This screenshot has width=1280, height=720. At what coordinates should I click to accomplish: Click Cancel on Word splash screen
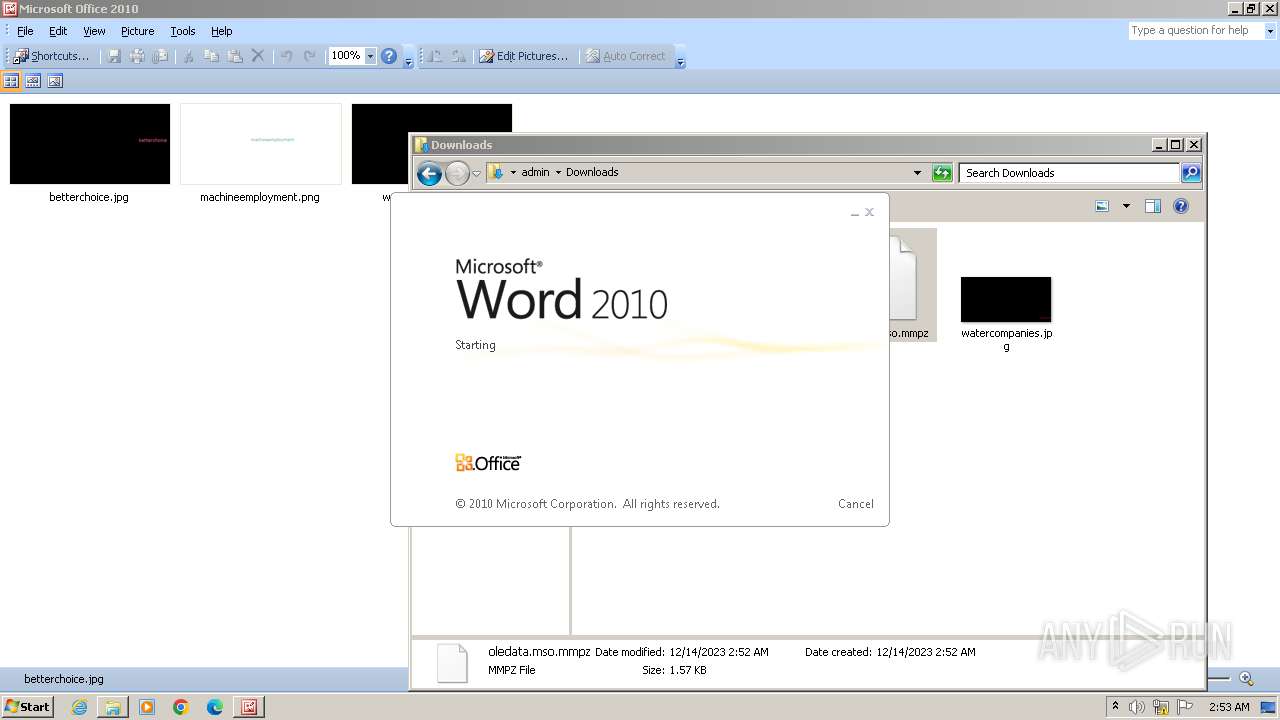pyautogui.click(x=856, y=504)
